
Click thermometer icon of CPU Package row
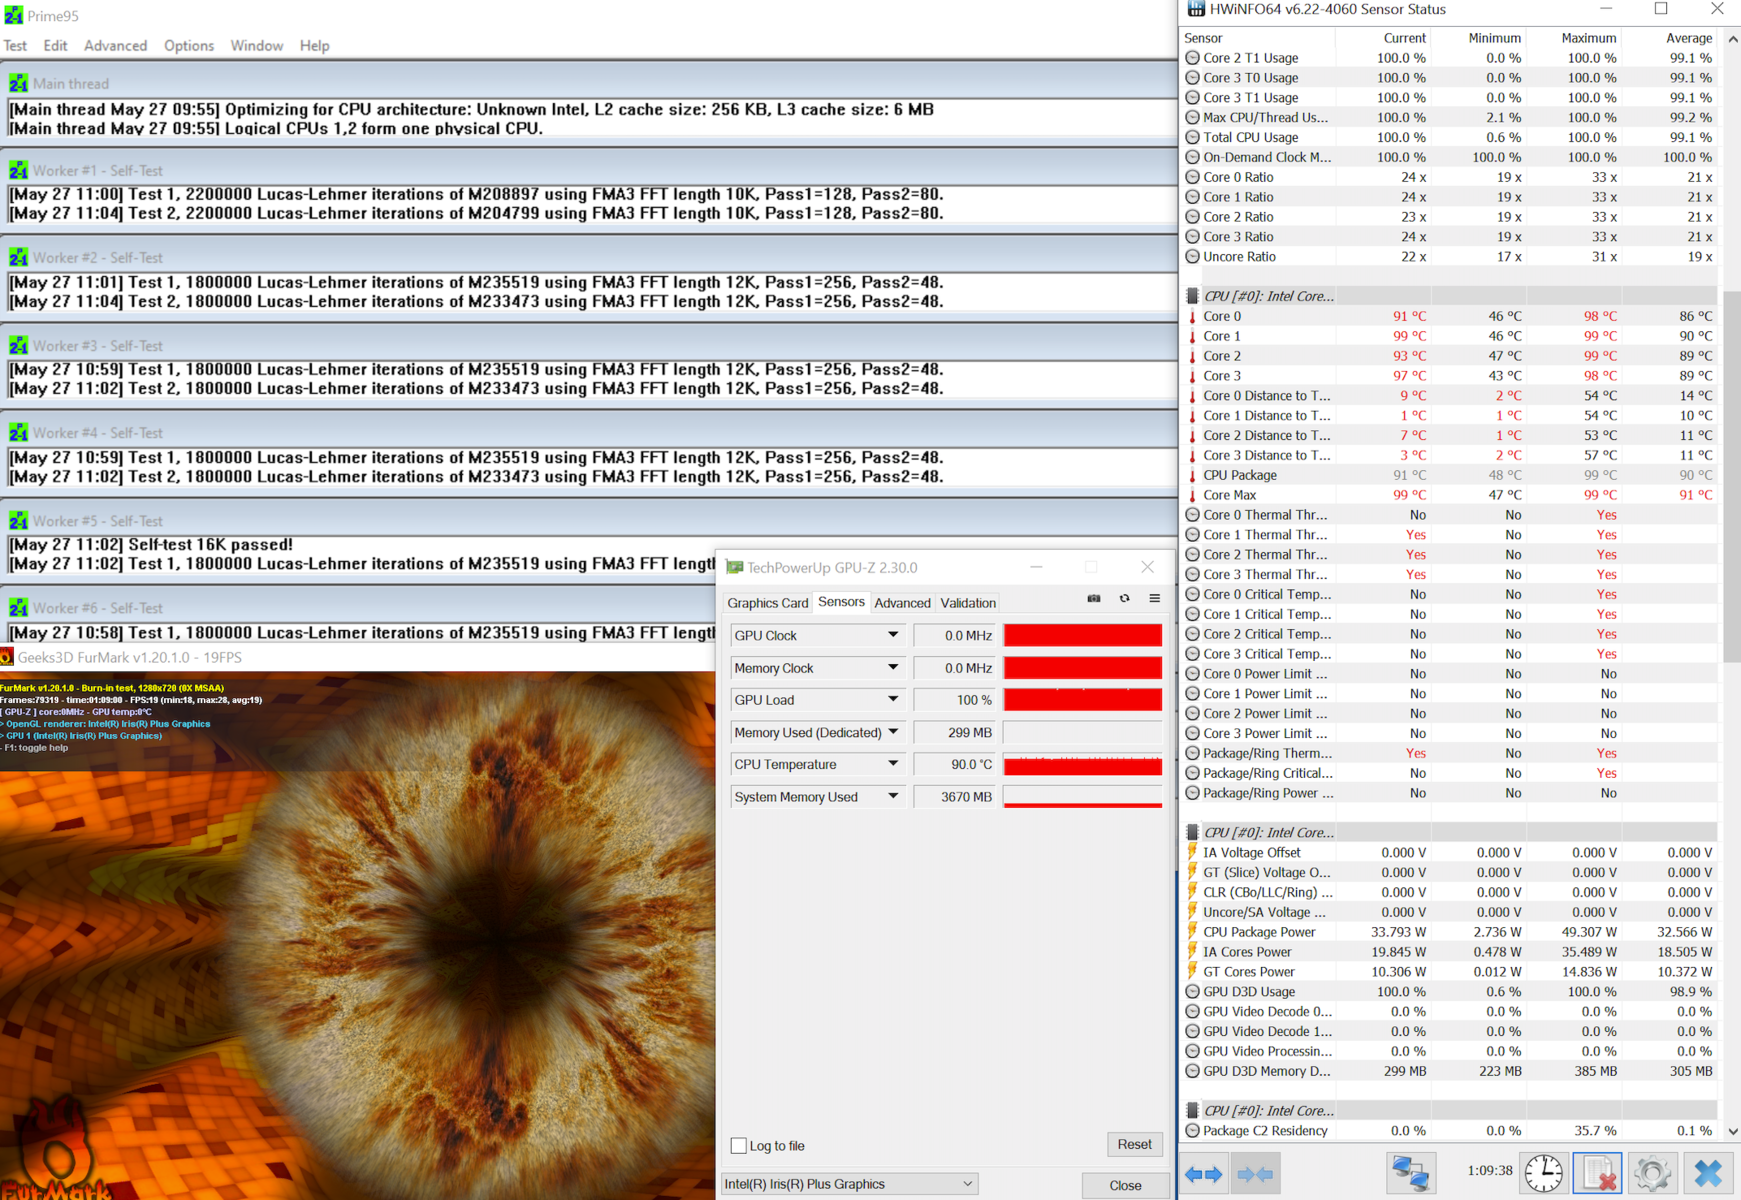click(1192, 475)
